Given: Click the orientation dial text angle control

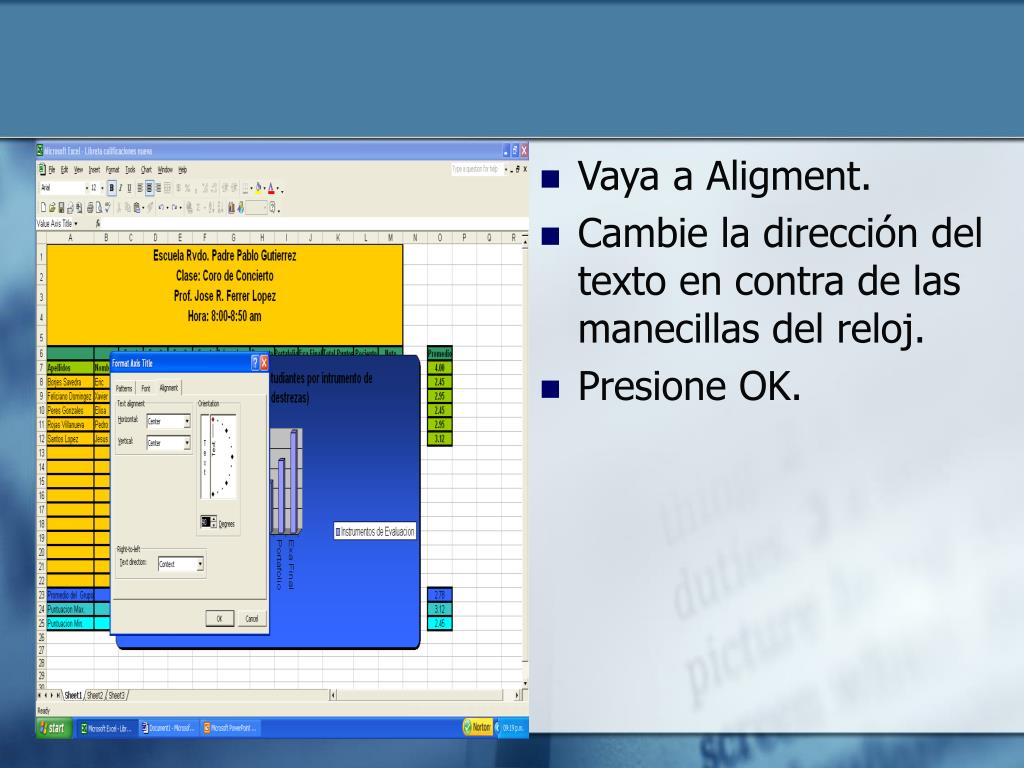Looking at the screenshot, I should click(x=223, y=456).
